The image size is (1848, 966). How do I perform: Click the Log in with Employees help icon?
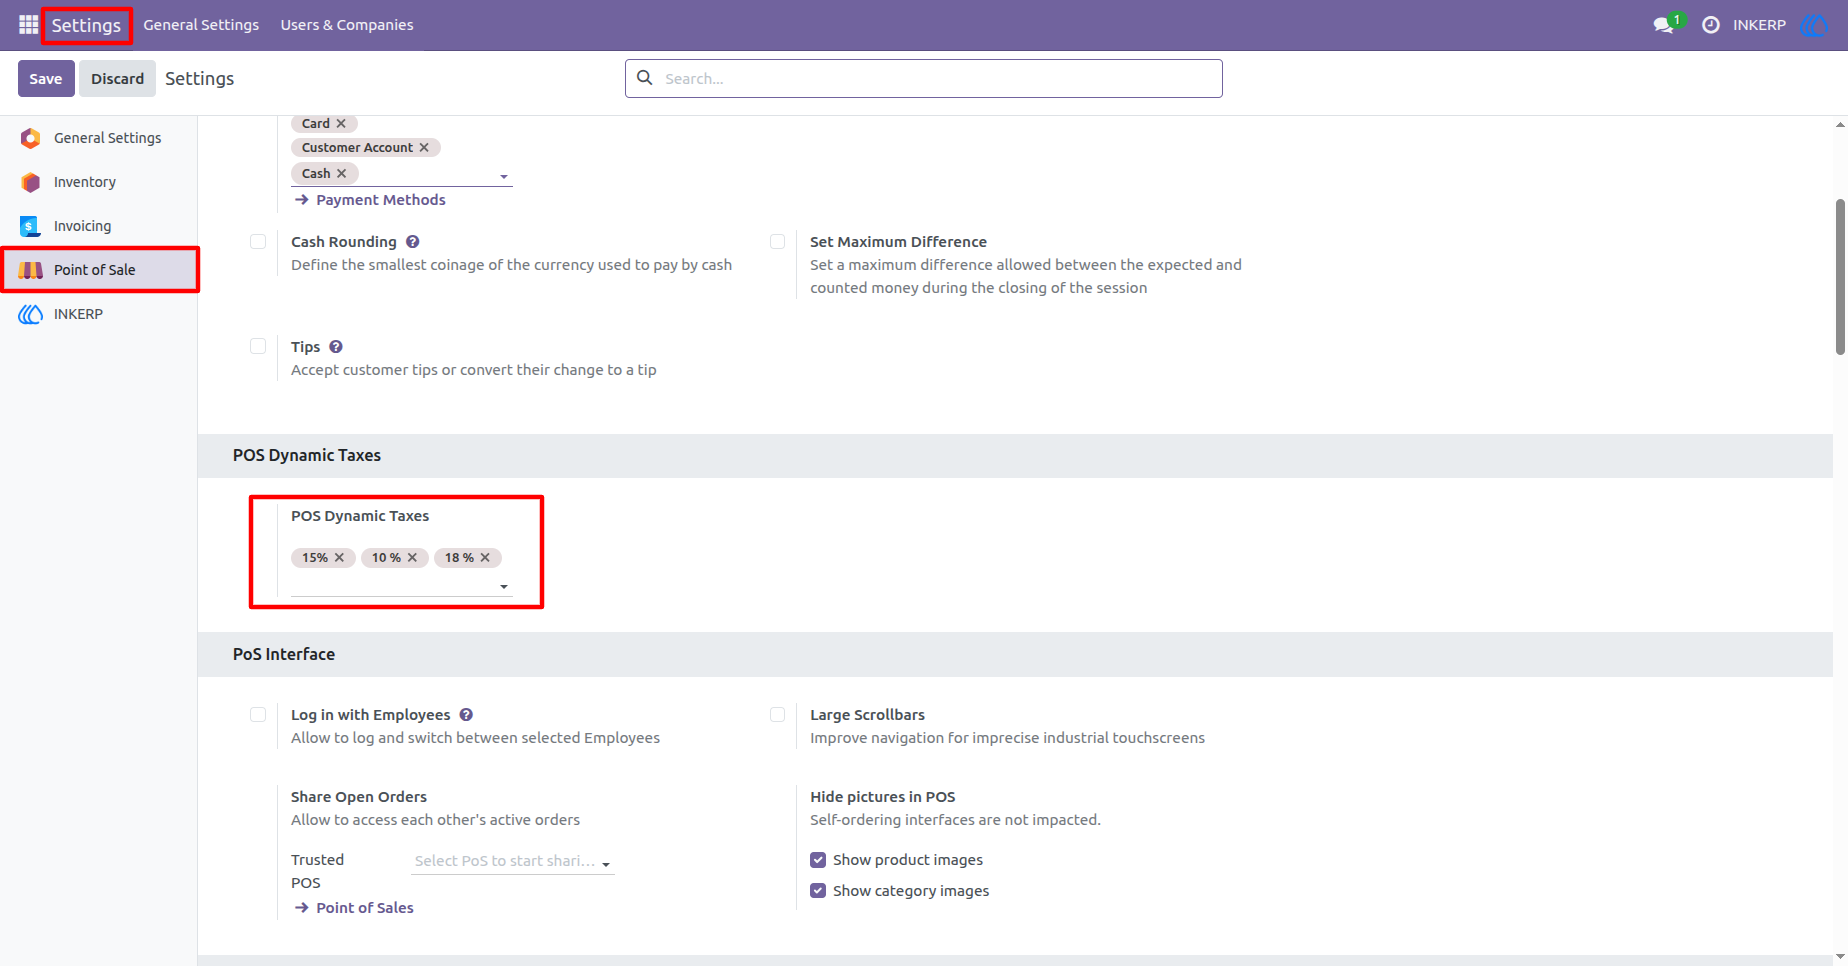466,715
